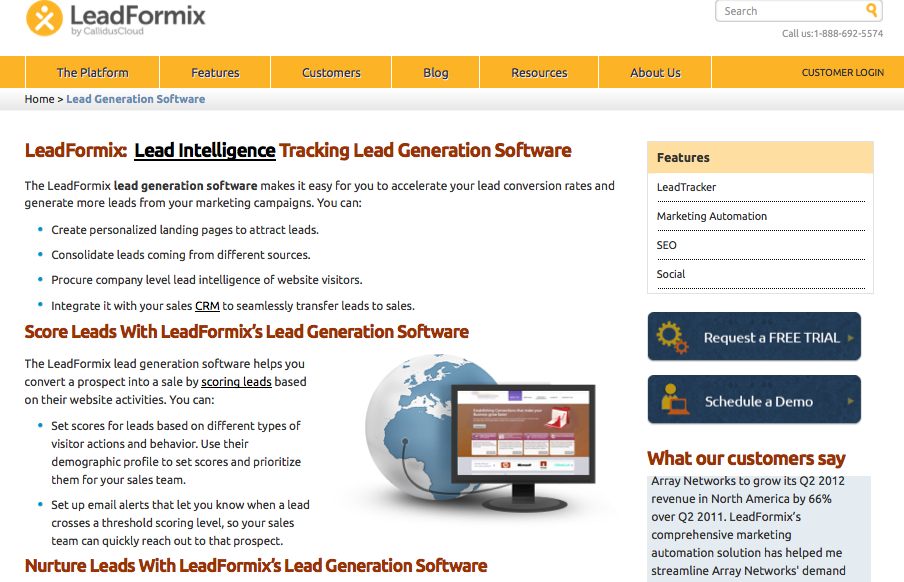The width and height of the screenshot is (904, 582).
Task: Click 'Consolidate leads coming from different sources' bullet
Action: pos(181,255)
